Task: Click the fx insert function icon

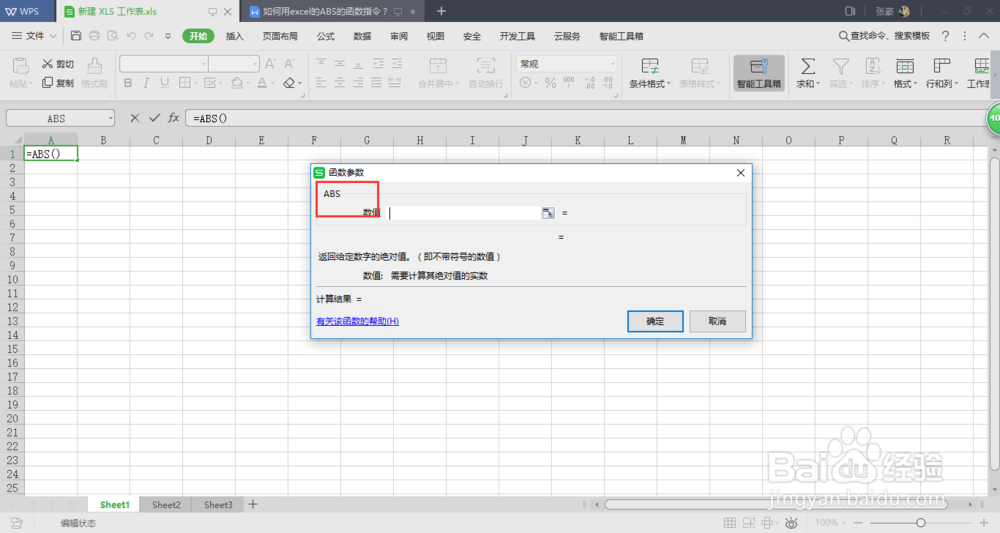Action: tap(173, 118)
